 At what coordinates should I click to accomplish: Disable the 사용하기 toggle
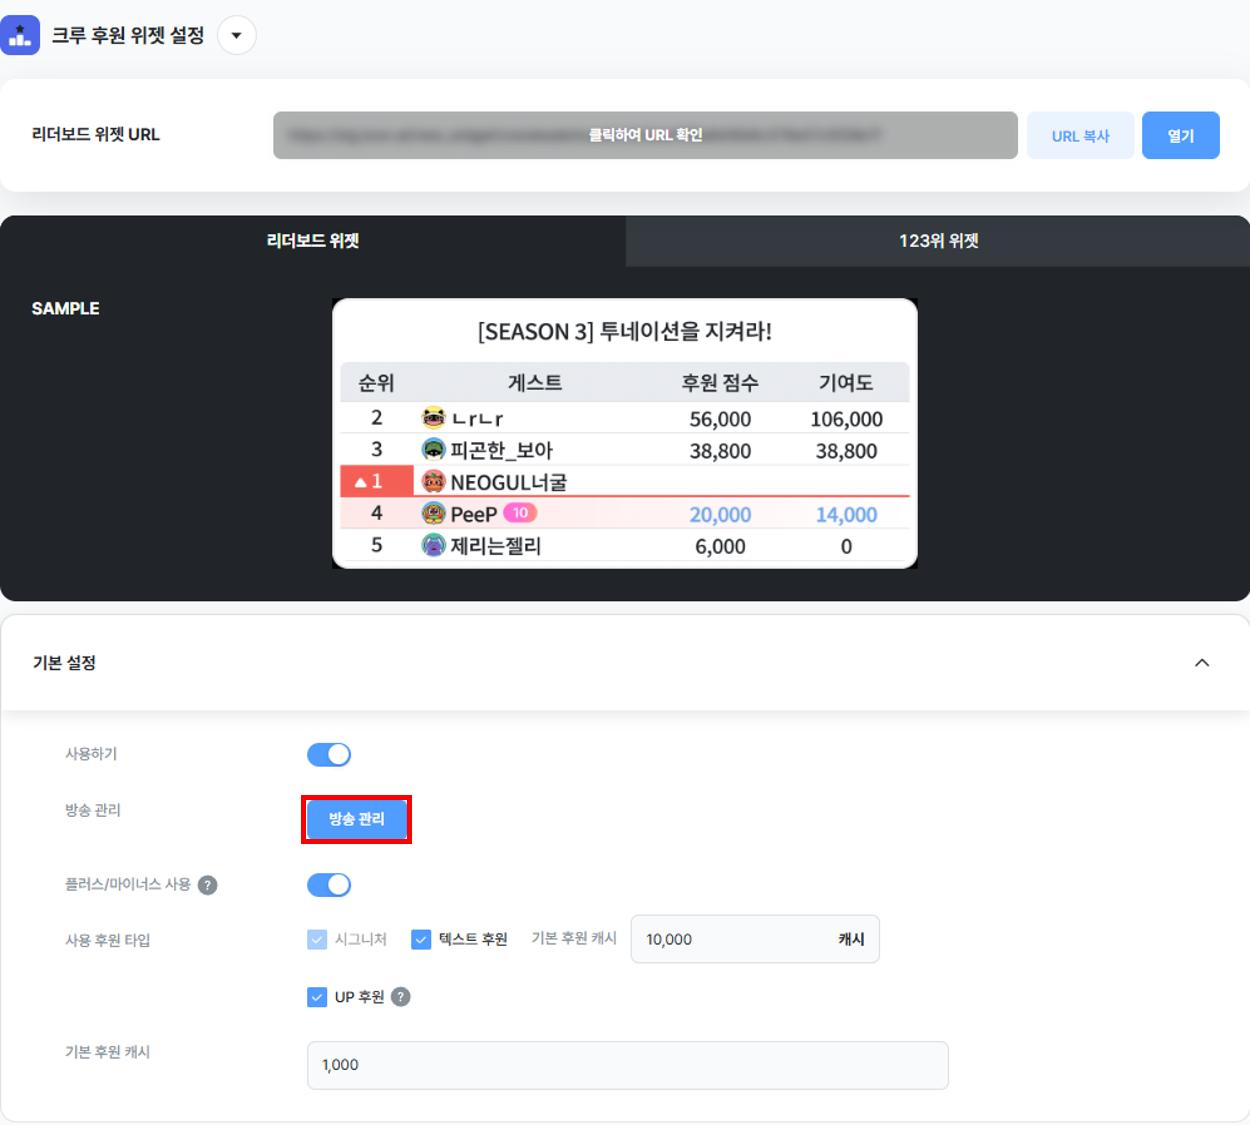pos(329,754)
